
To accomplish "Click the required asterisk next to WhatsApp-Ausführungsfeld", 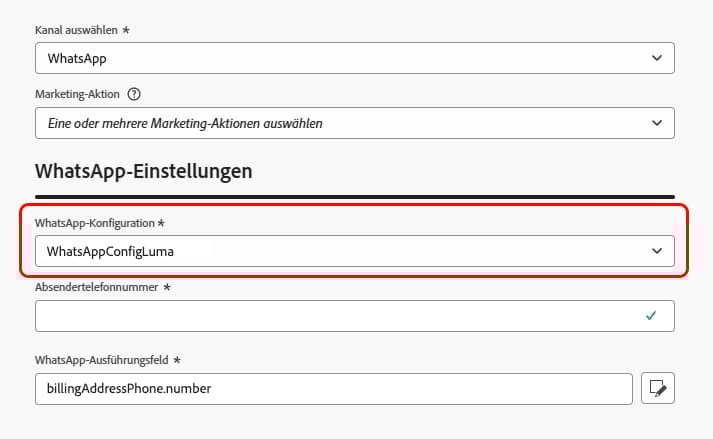I will tap(177, 359).
